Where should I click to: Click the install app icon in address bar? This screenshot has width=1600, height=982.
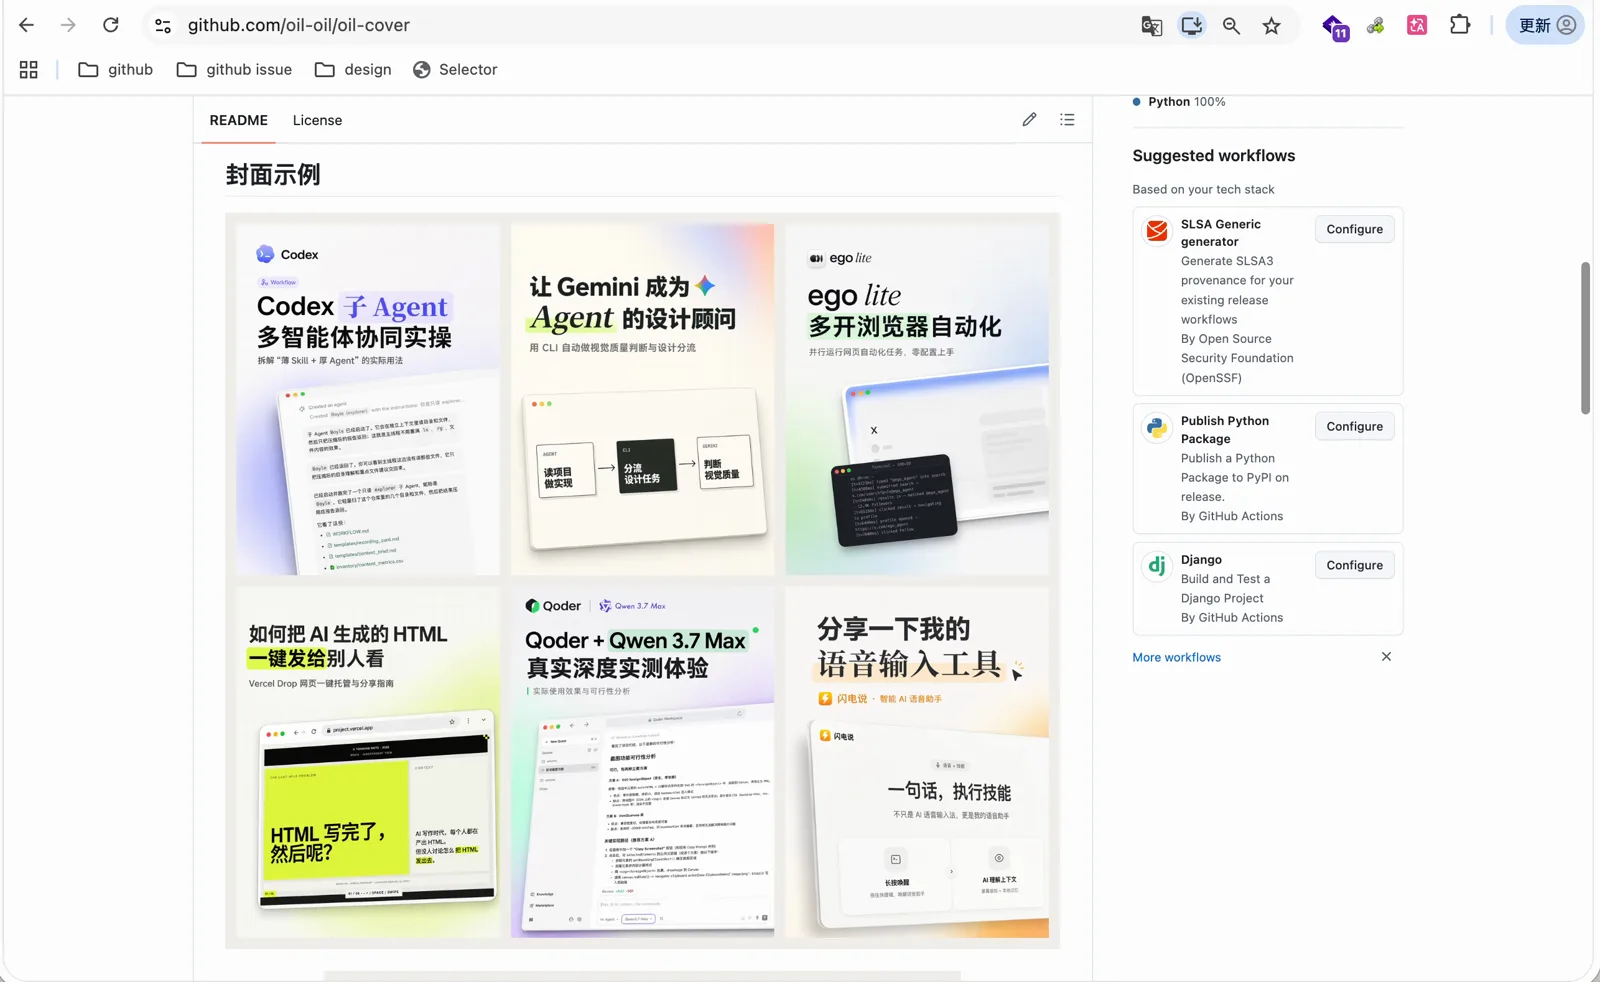pos(1191,25)
